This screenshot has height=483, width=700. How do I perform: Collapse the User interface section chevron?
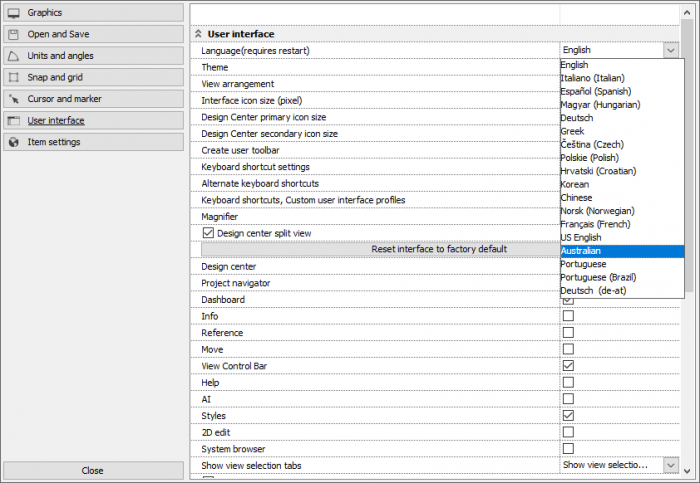coord(198,34)
